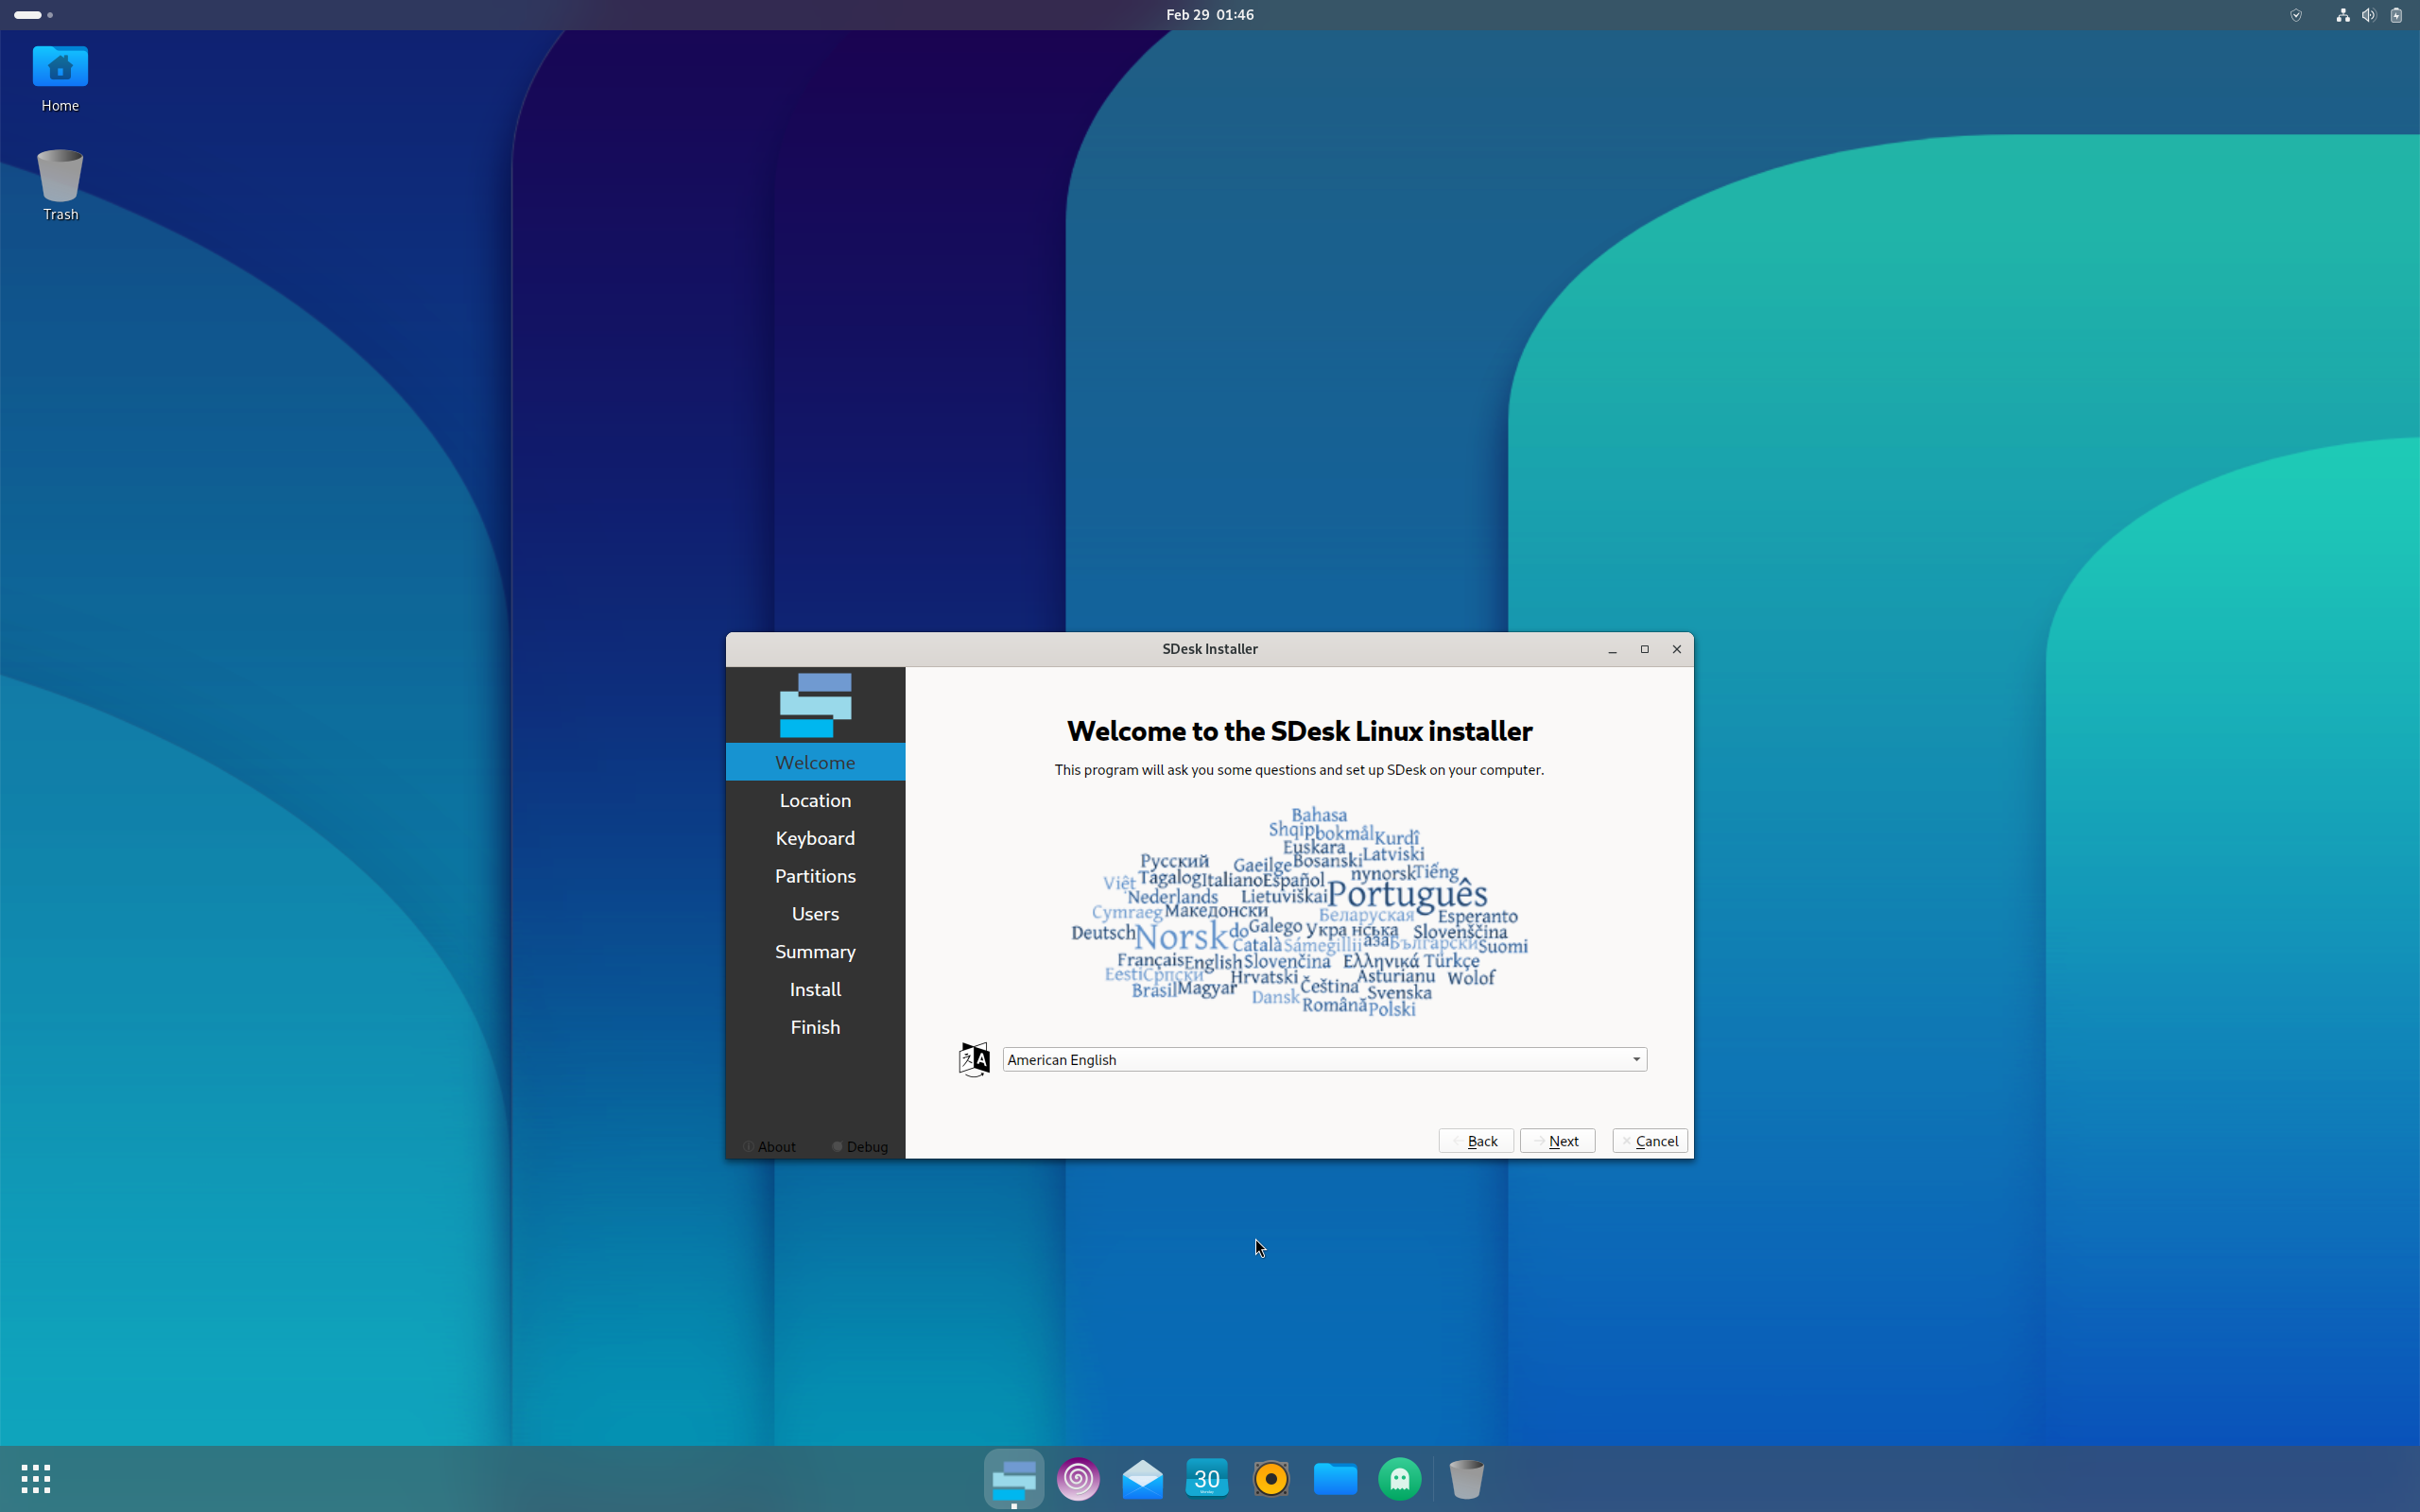Viewport: 2420px width, 1512px height.
Task: Open the calendar app in dock
Action: [x=1206, y=1478]
